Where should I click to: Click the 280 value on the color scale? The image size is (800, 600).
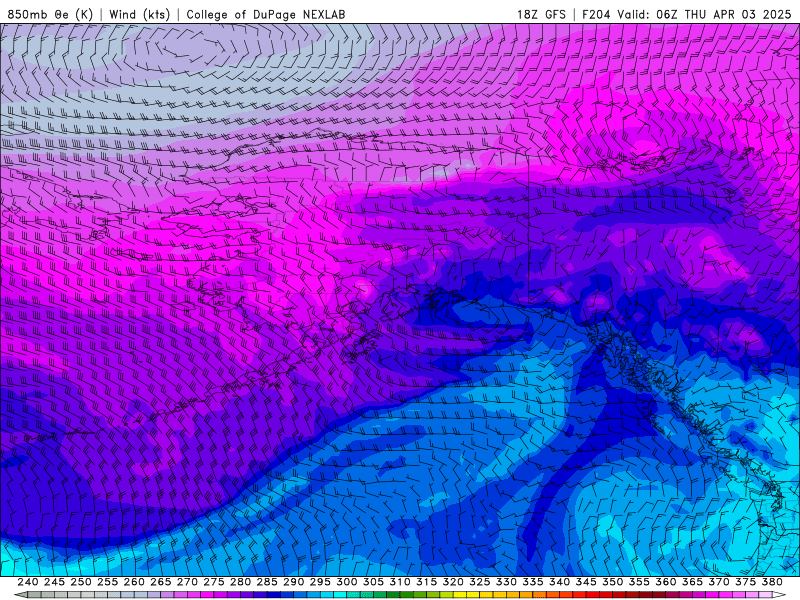[240, 582]
